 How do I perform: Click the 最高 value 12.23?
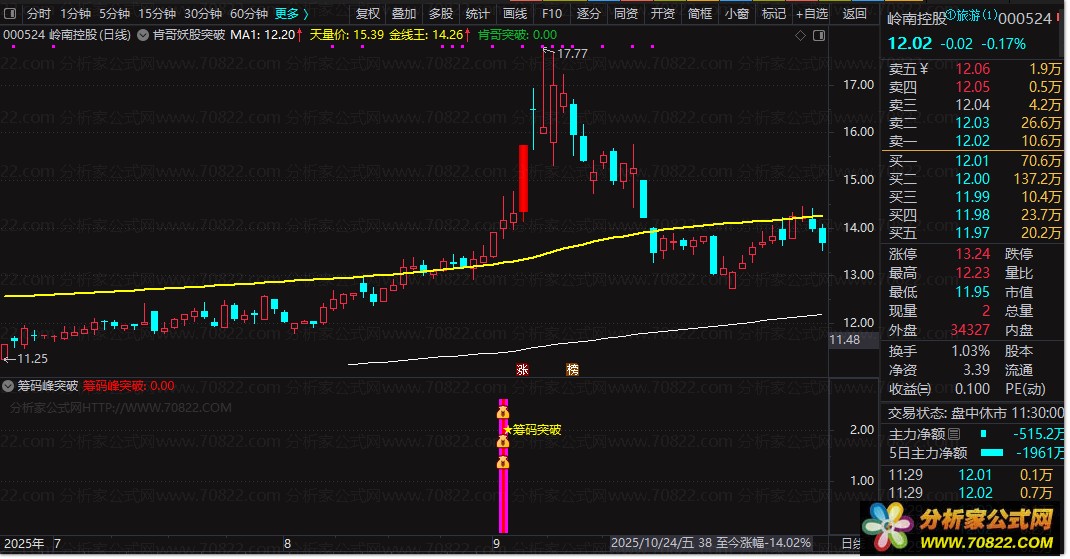[972, 273]
